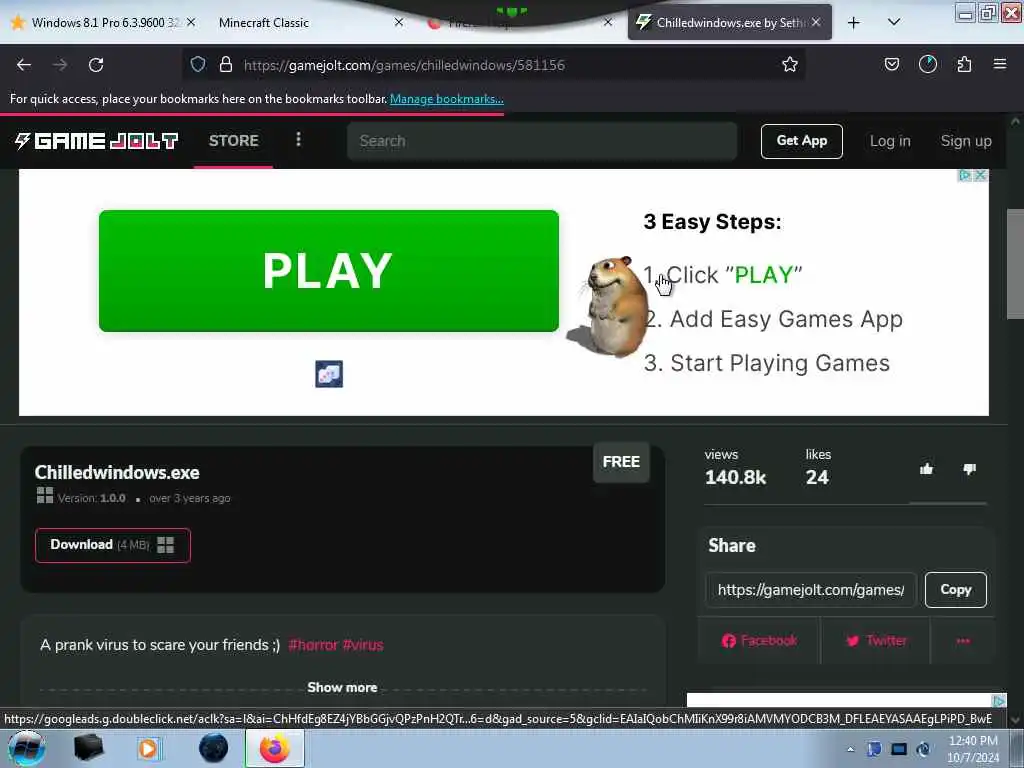Go back with the browser back arrow
The width and height of the screenshot is (1024, 768).
(24, 65)
